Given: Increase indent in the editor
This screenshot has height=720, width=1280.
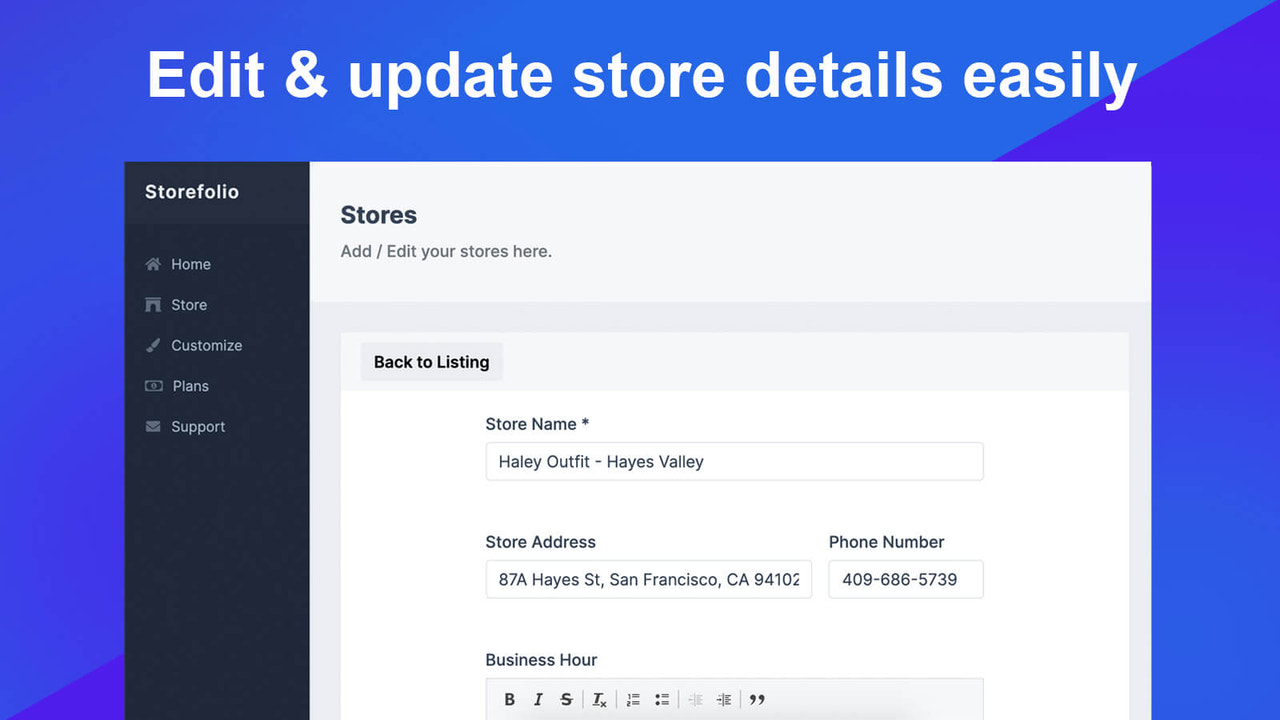Looking at the screenshot, I should (x=724, y=699).
